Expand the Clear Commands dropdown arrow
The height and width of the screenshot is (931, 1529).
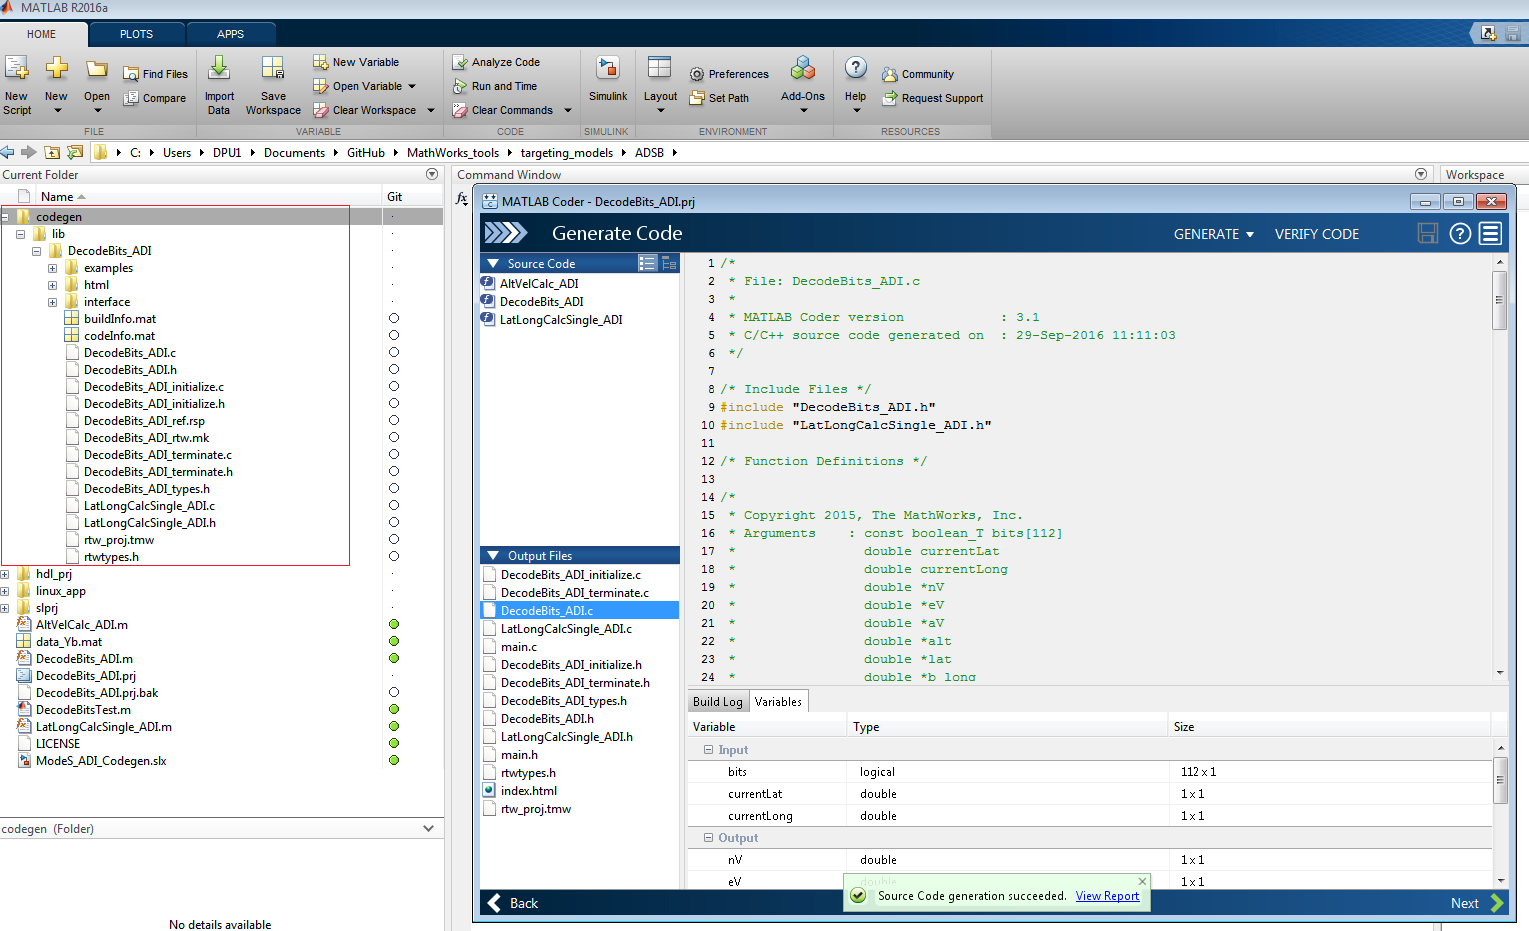pos(568,110)
